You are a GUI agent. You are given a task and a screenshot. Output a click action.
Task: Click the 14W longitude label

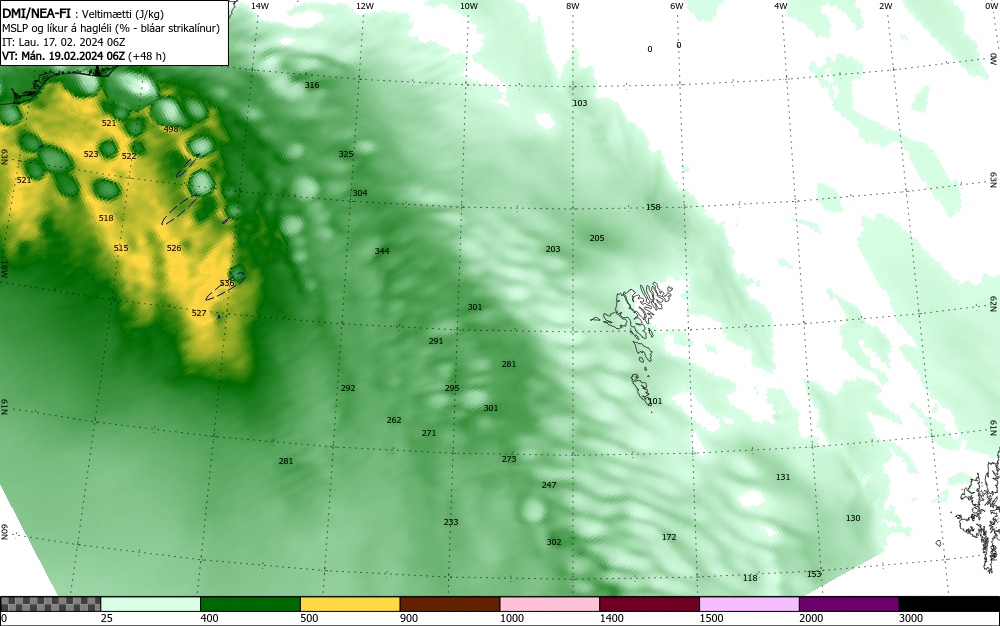point(260,6)
